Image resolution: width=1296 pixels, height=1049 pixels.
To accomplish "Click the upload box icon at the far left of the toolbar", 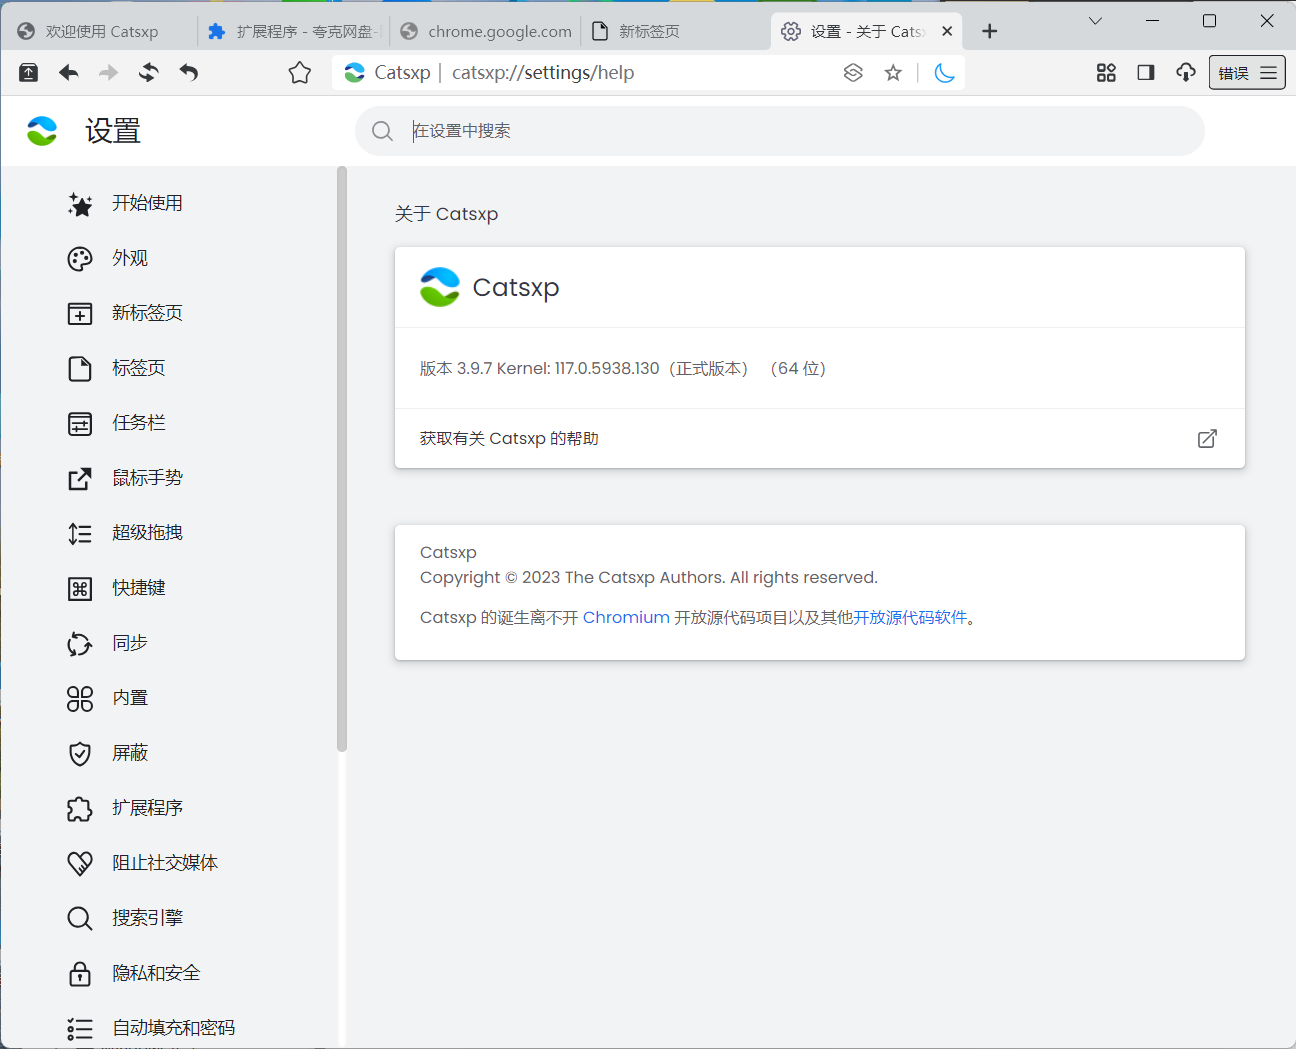I will (x=29, y=72).
